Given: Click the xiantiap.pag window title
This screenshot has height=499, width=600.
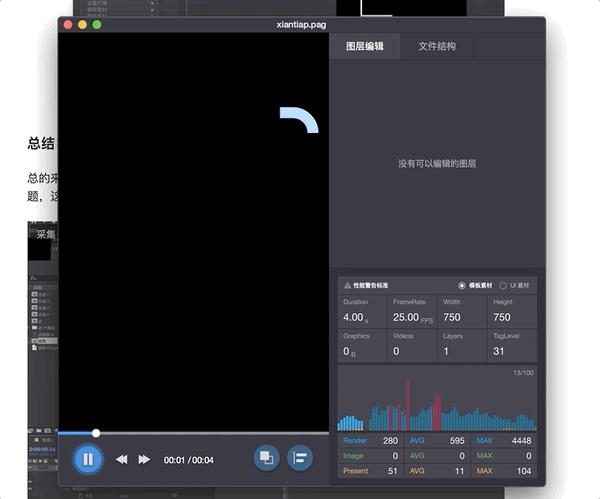Looking at the screenshot, I should pos(301,25).
